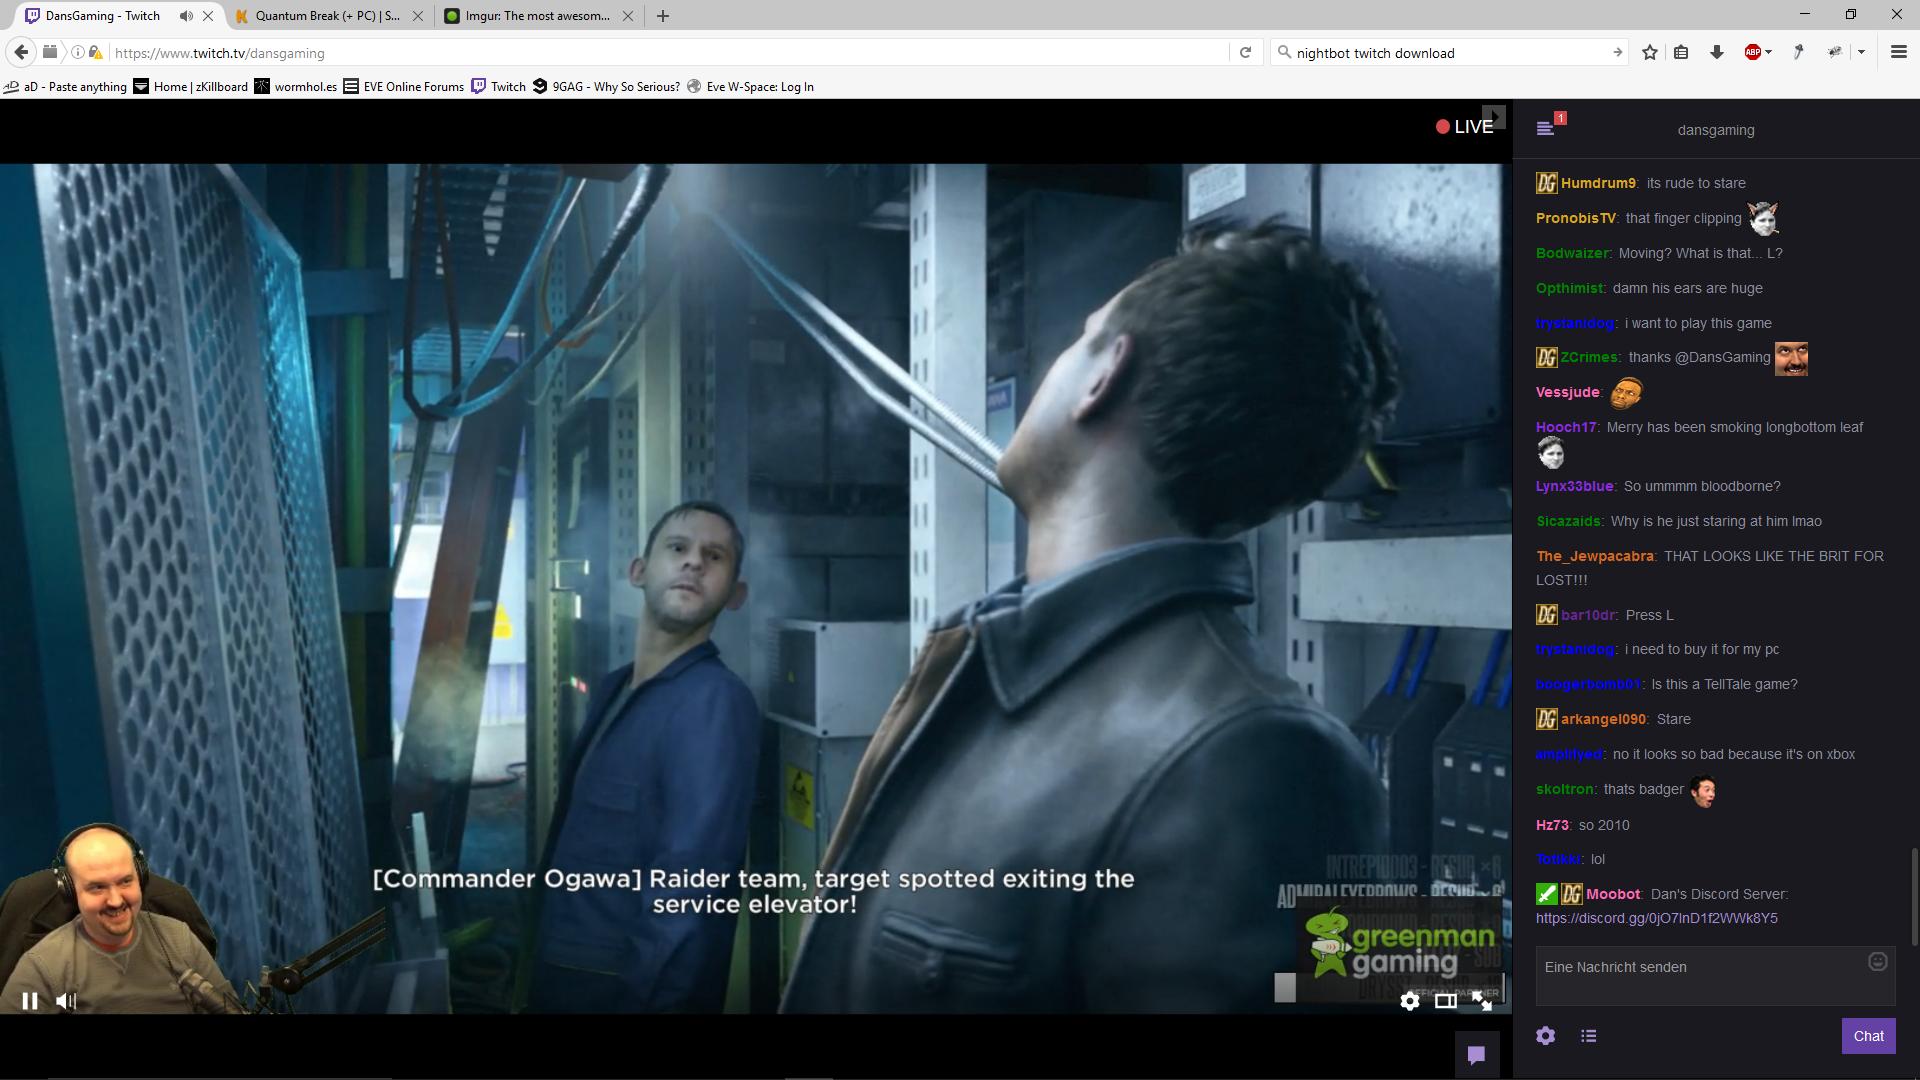This screenshot has width=1920, height=1080.
Task: Click the chat panel scrollbar
Action: [1914, 896]
